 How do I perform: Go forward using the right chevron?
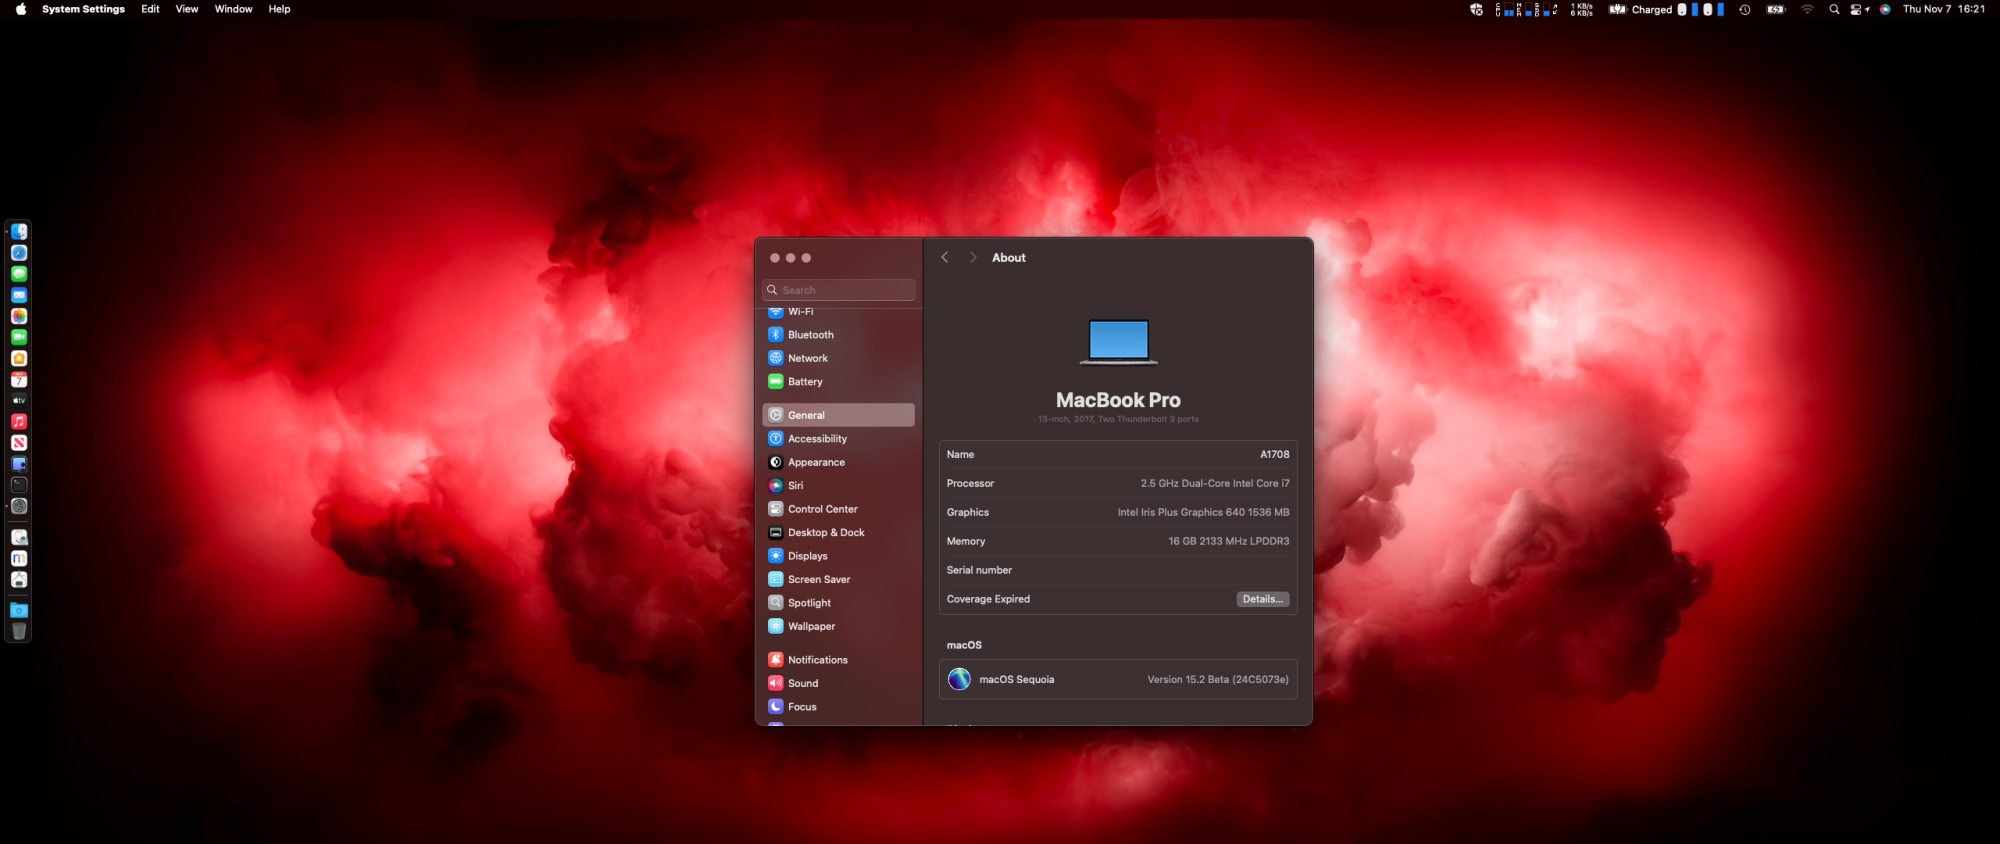(x=972, y=258)
